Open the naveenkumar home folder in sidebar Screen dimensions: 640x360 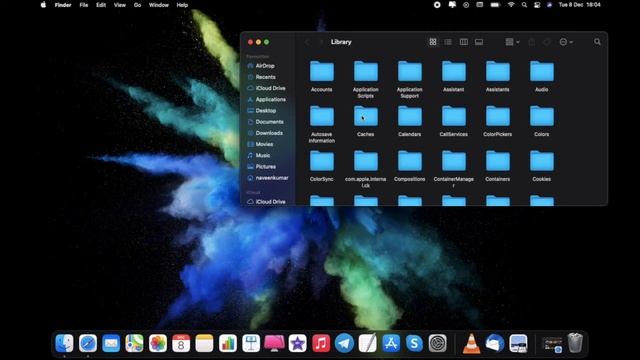pos(267,178)
